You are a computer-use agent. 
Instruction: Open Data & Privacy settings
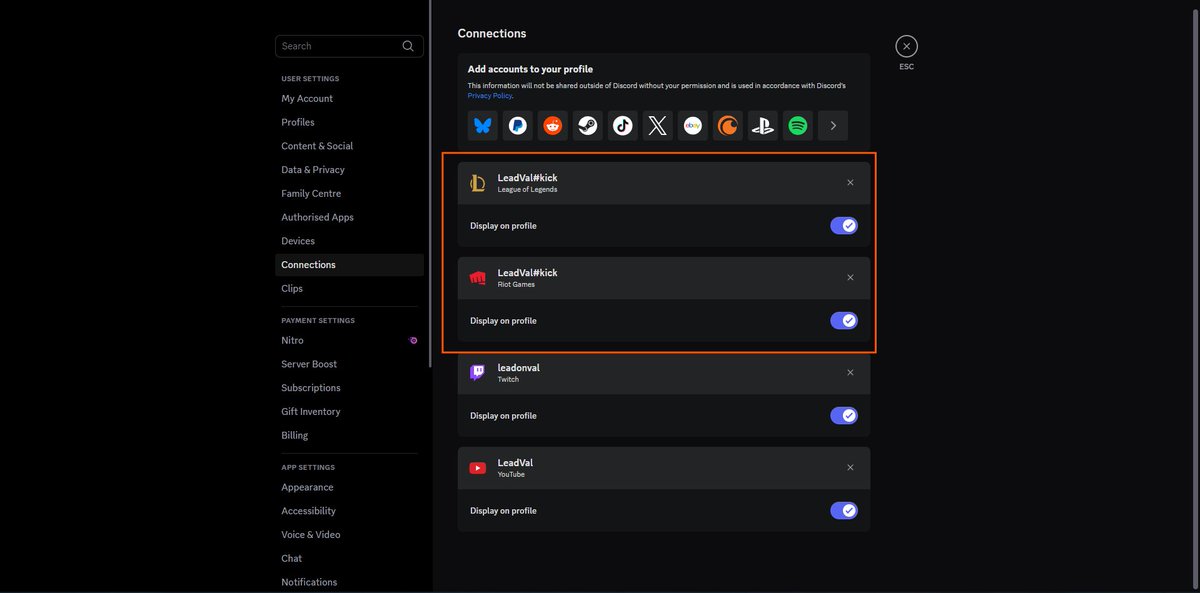349,170
